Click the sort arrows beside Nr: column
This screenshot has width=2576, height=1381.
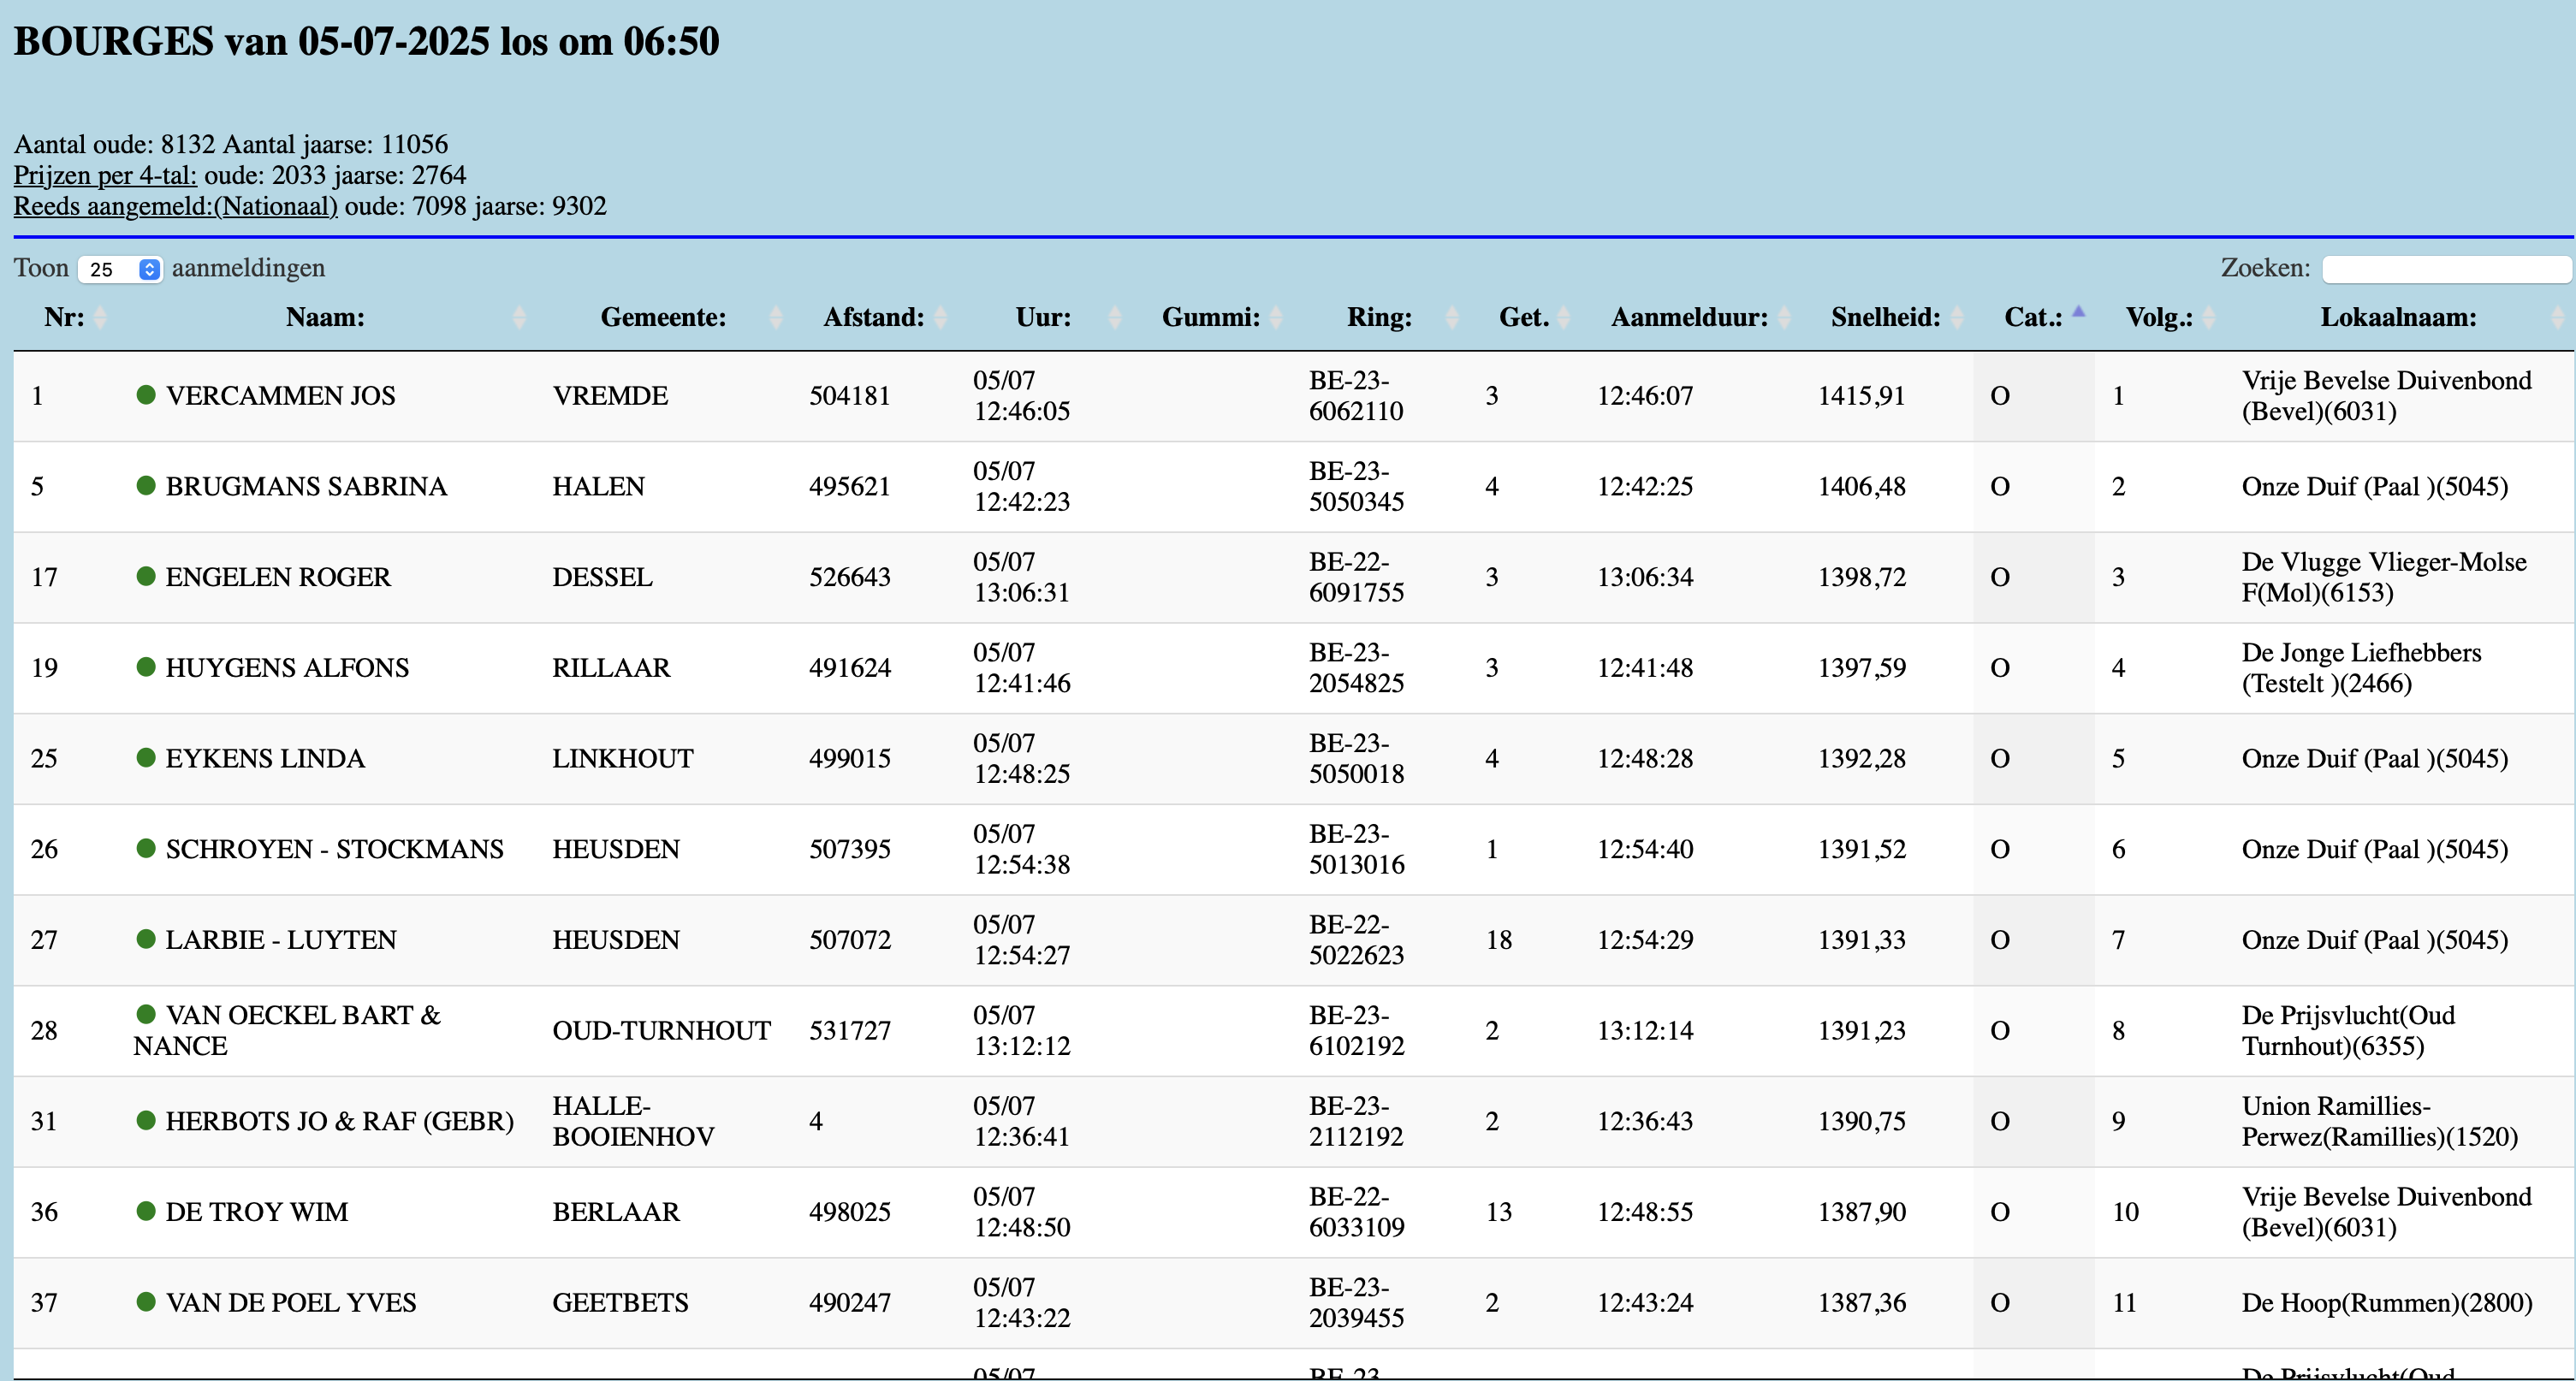point(100,318)
